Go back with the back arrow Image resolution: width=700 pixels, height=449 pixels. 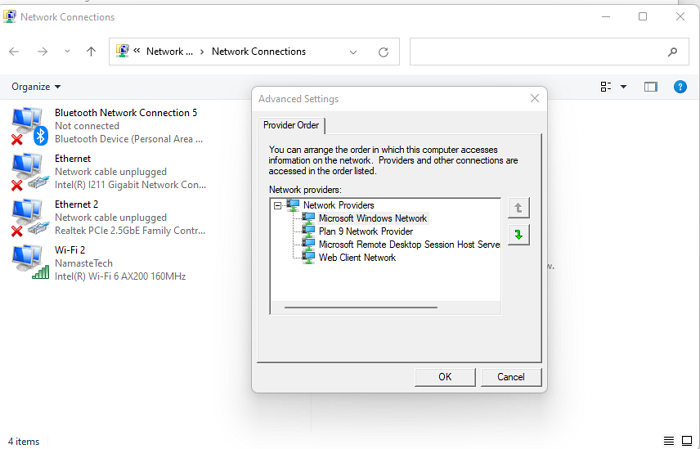coord(14,52)
